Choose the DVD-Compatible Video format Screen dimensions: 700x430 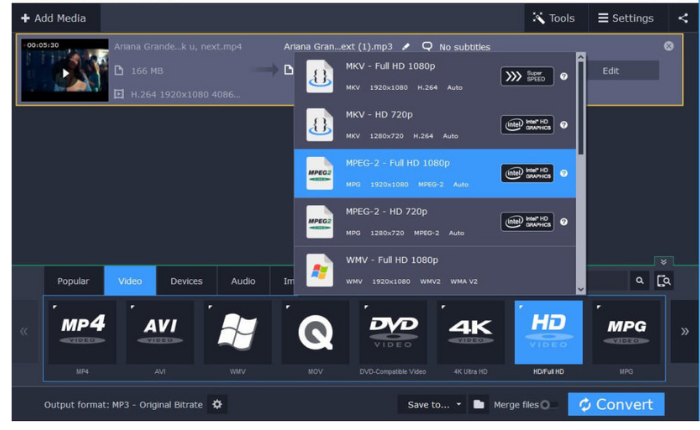click(x=393, y=332)
